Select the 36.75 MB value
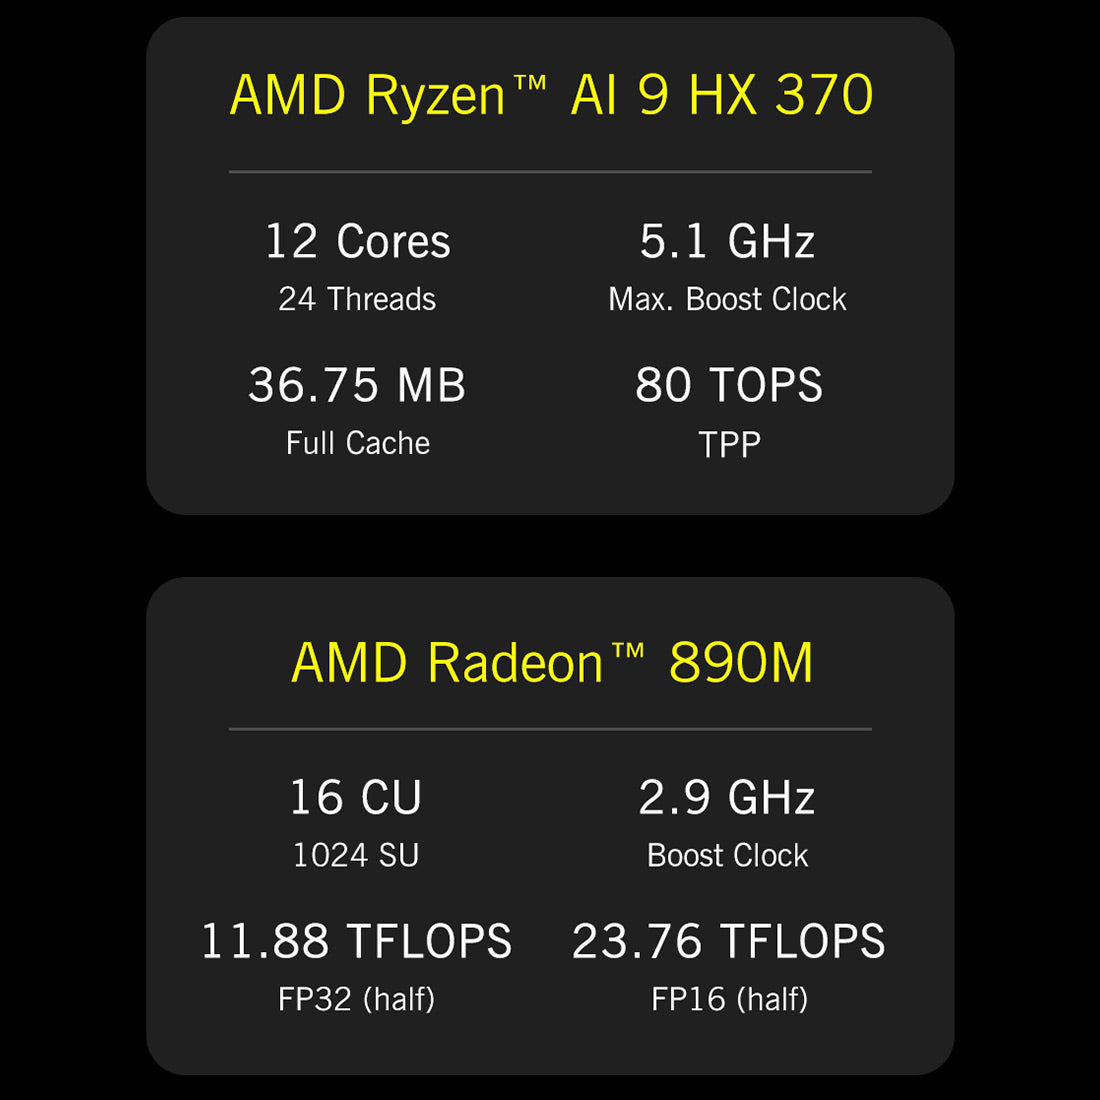The width and height of the screenshot is (1100, 1100). (x=357, y=386)
